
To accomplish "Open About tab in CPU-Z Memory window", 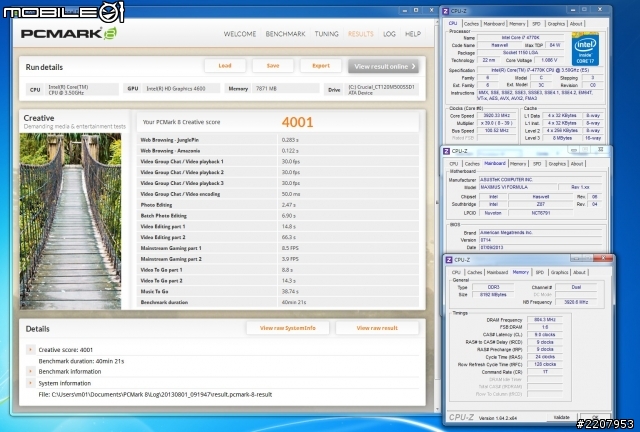I will pyautogui.click(x=579, y=272).
